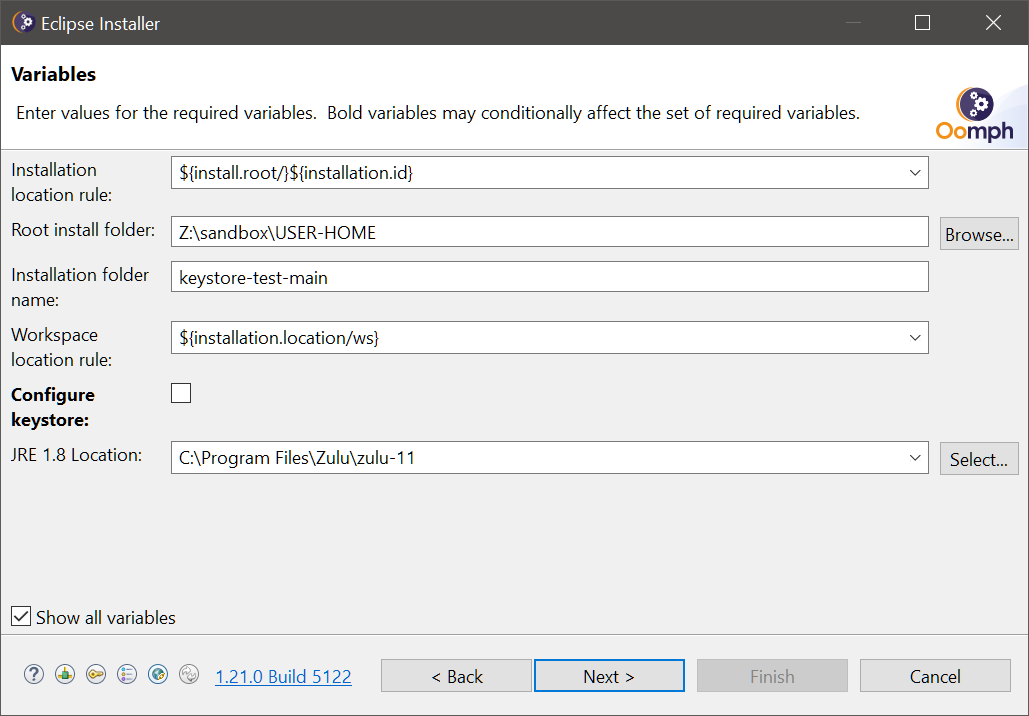The height and width of the screenshot is (716, 1029).
Task: Expand the Workspace location rule dropdown
Action: coord(915,338)
